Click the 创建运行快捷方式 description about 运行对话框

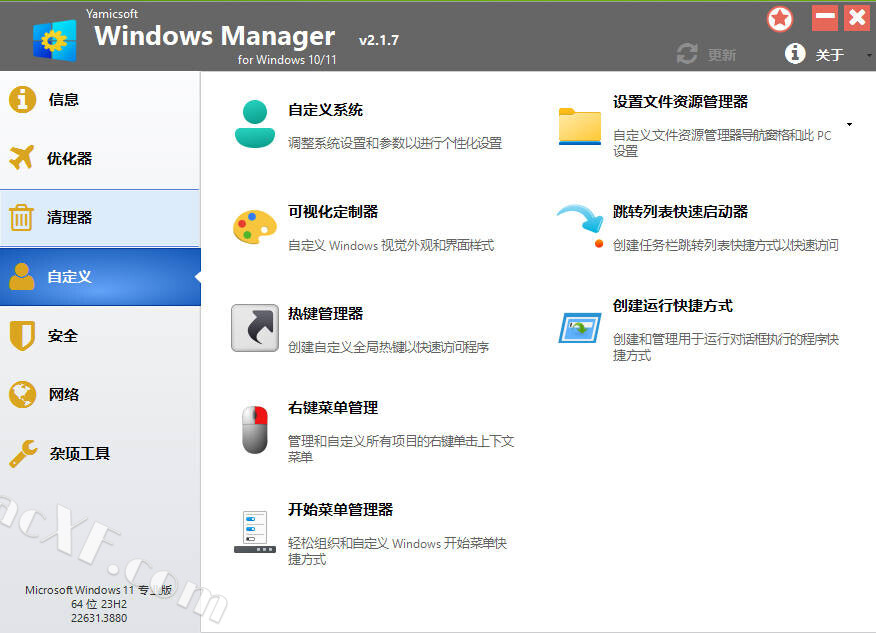[x=726, y=347]
